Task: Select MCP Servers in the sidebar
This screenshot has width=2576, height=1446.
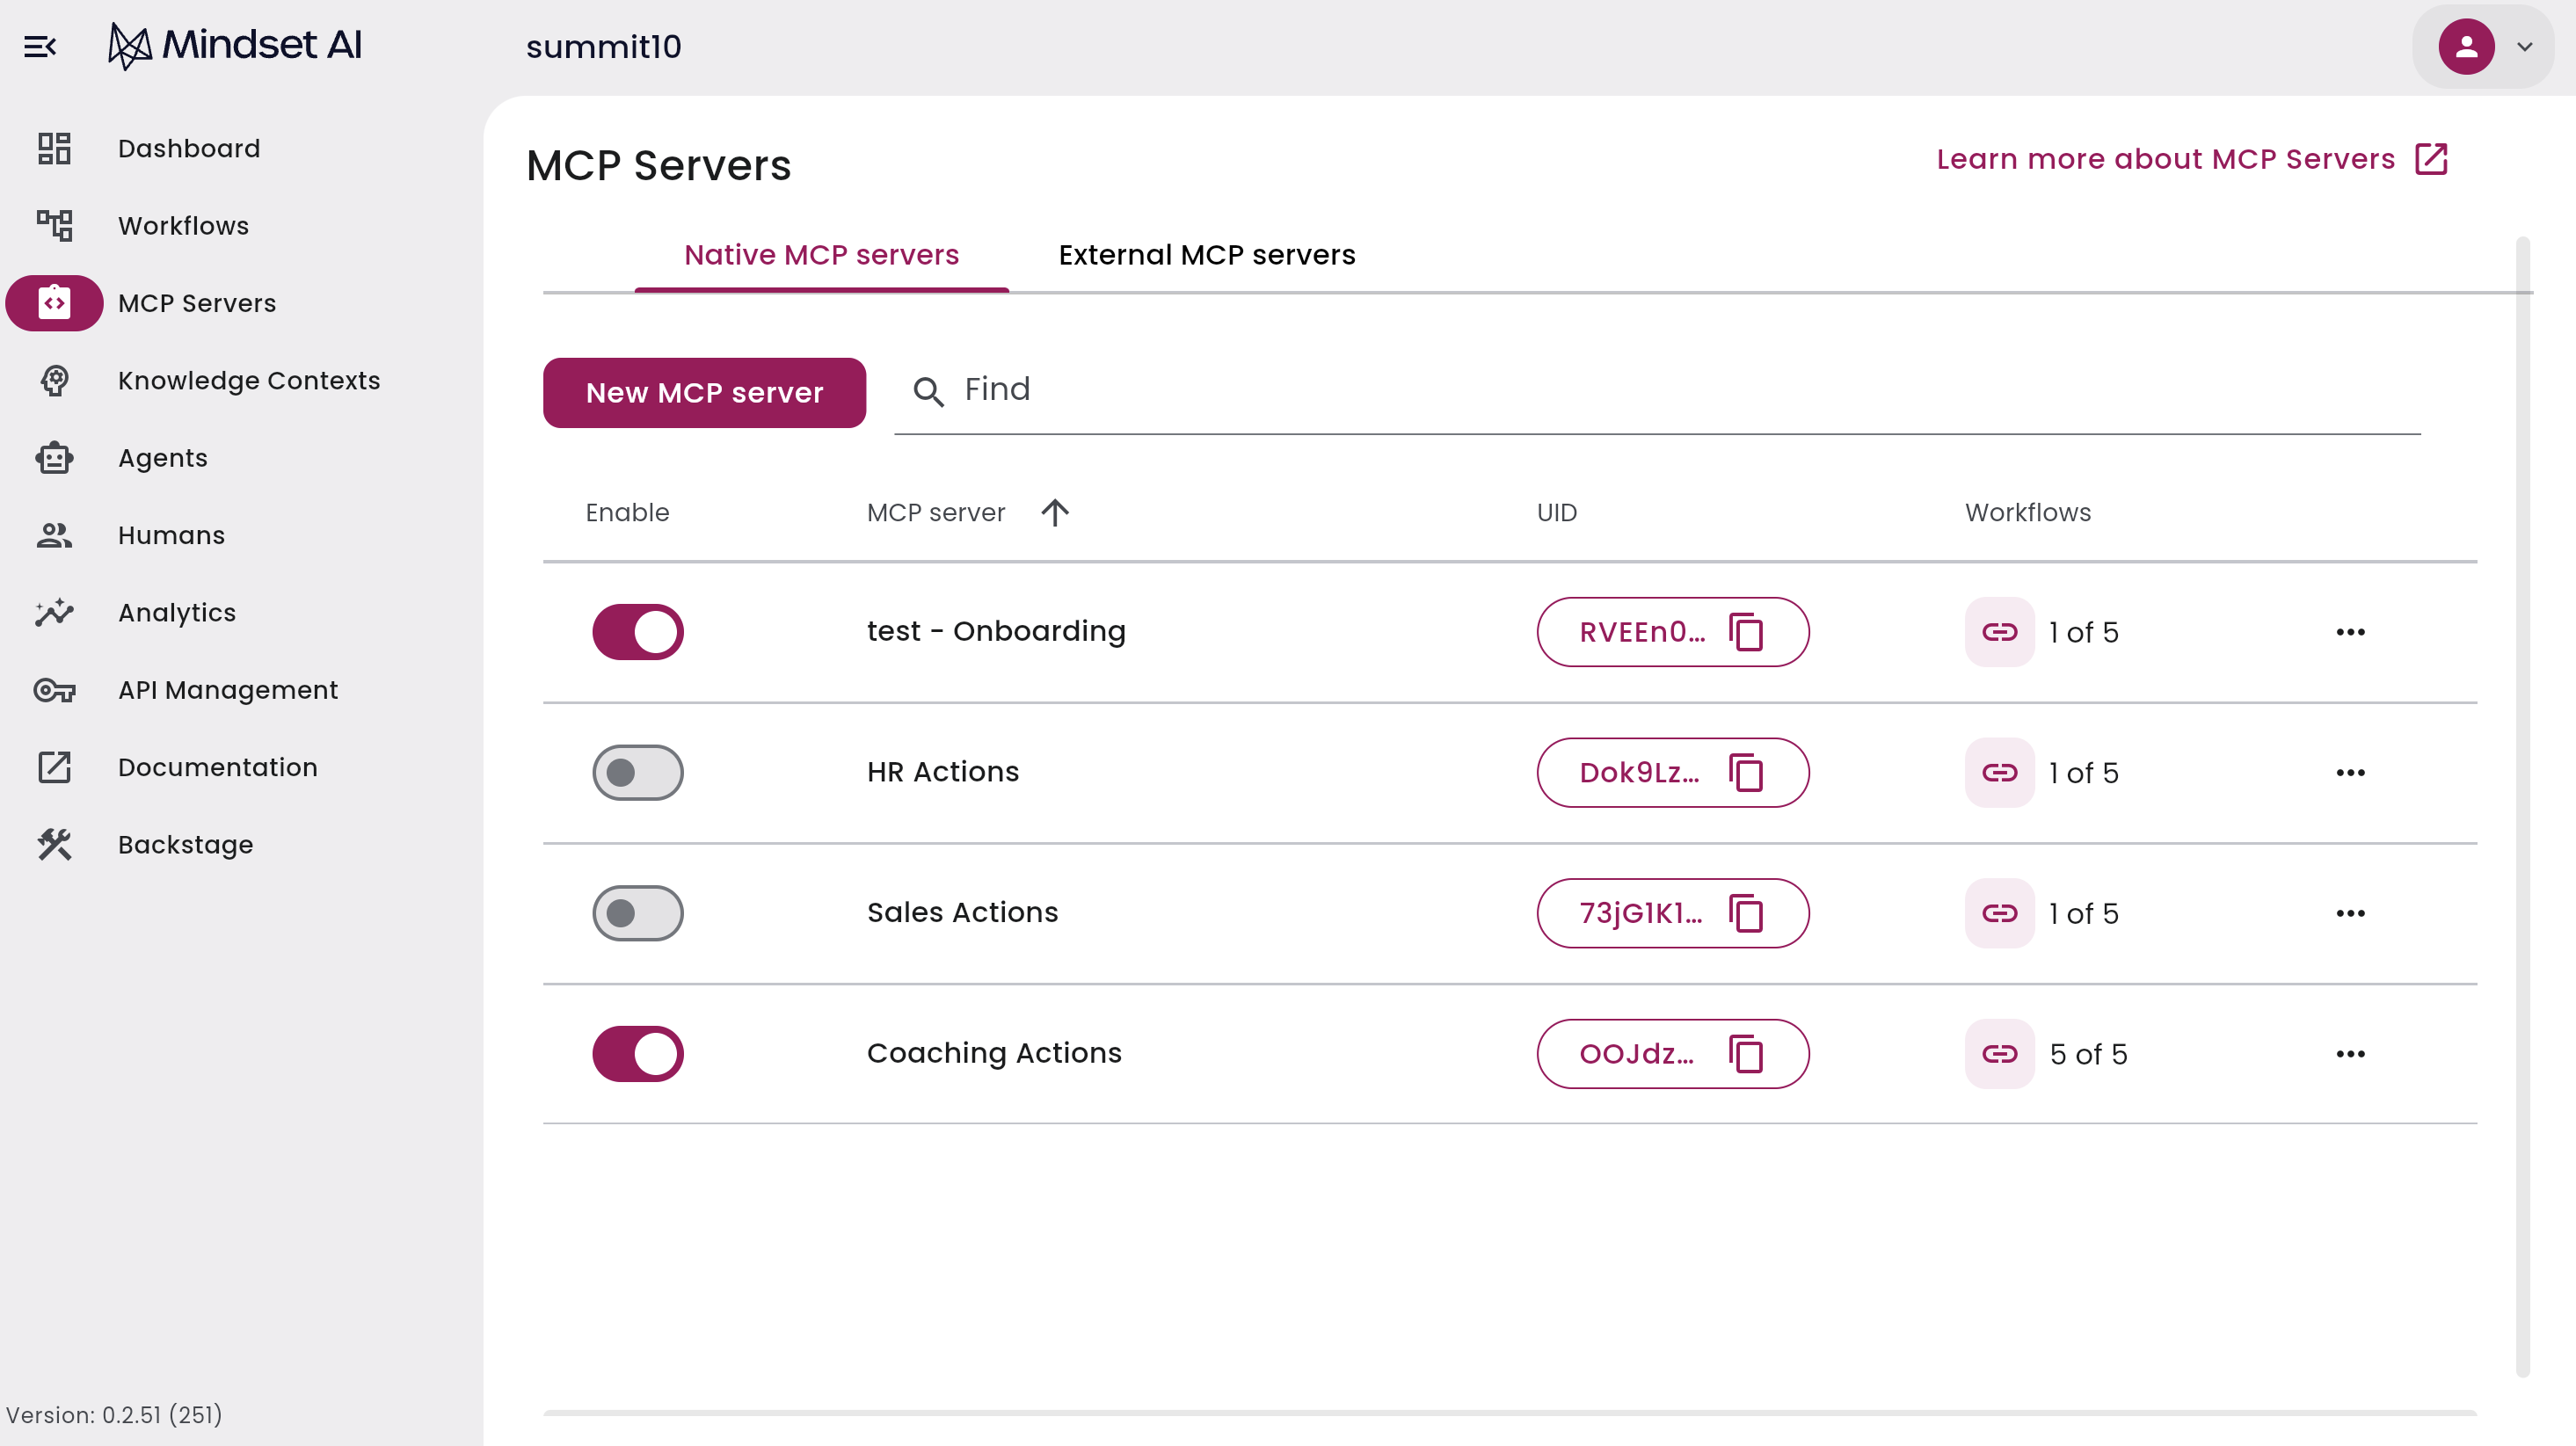Action: coord(197,302)
